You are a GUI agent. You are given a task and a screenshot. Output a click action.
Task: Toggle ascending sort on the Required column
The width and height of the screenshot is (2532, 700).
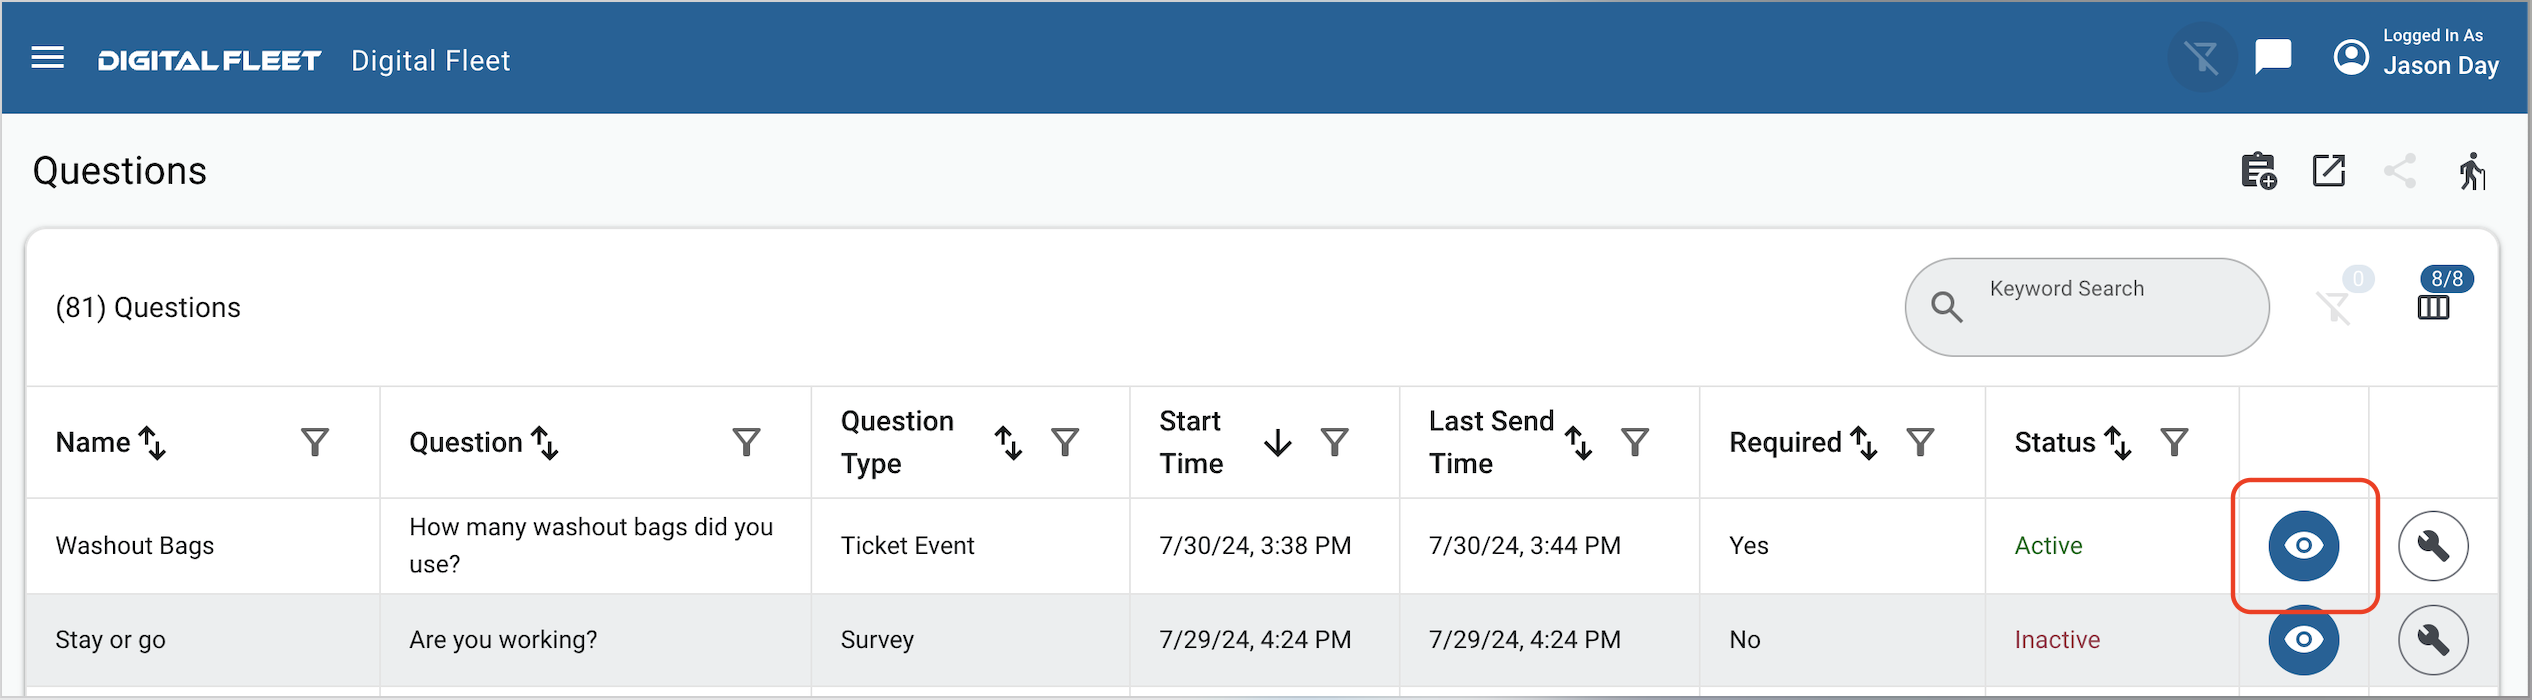tap(1863, 441)
